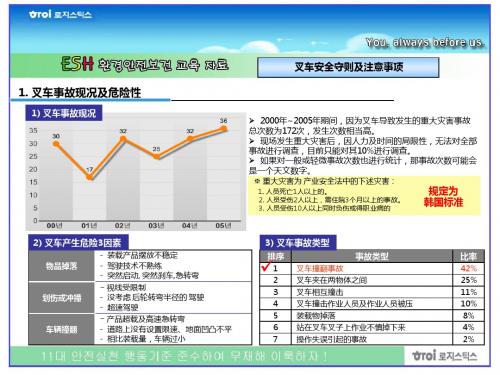Click the '叉车撞击作业人员及作业人员被压' row

coord(372,304)
